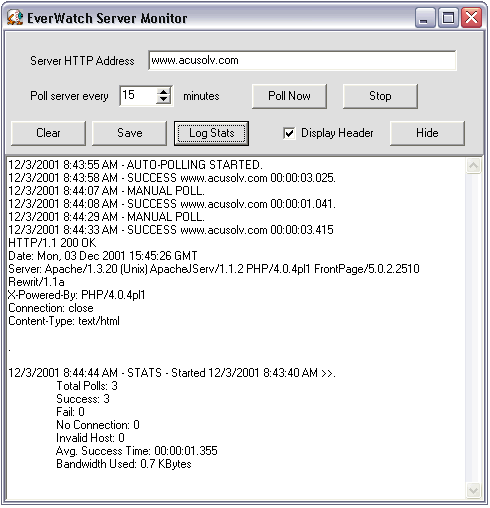This screenshot has width=490, height=508.
Task: Click the Log Stats button
Action: 211,133
